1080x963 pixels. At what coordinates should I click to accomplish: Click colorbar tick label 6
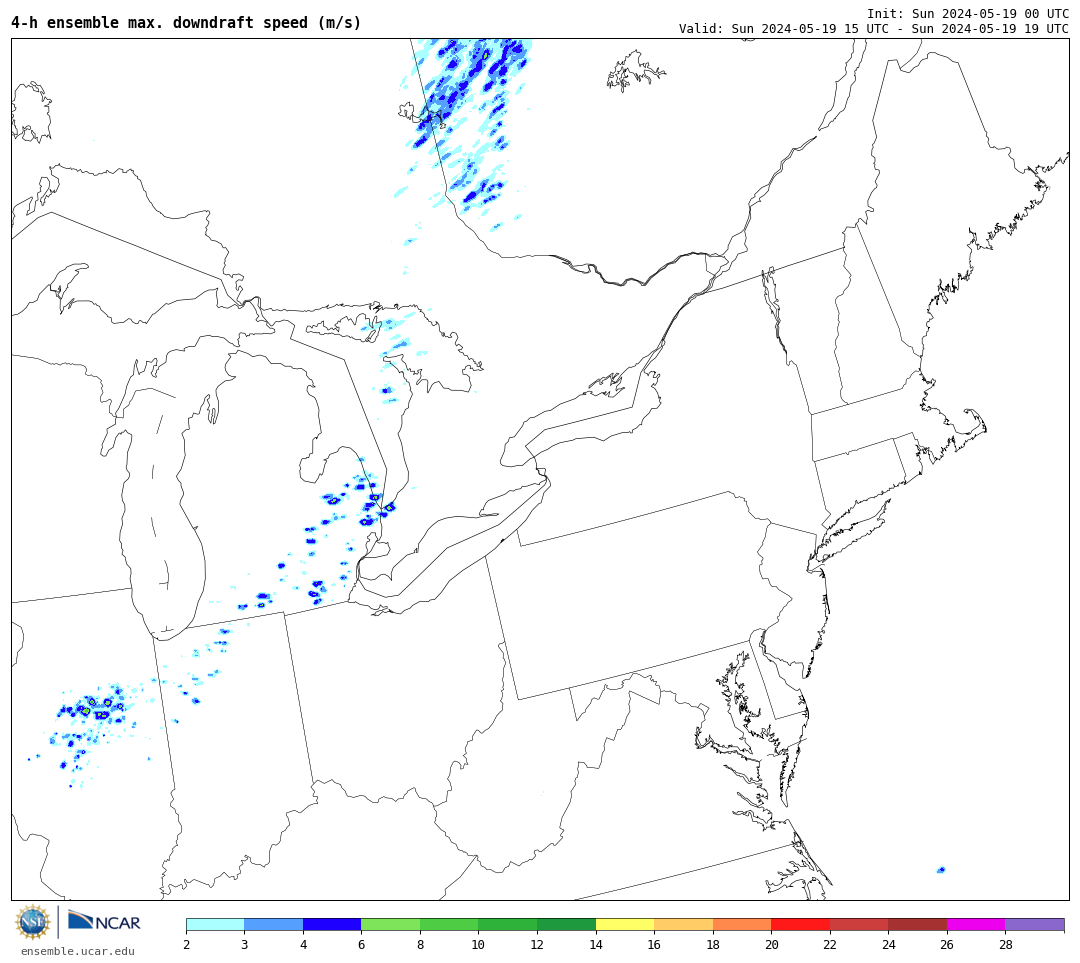(x=362, y=944)
